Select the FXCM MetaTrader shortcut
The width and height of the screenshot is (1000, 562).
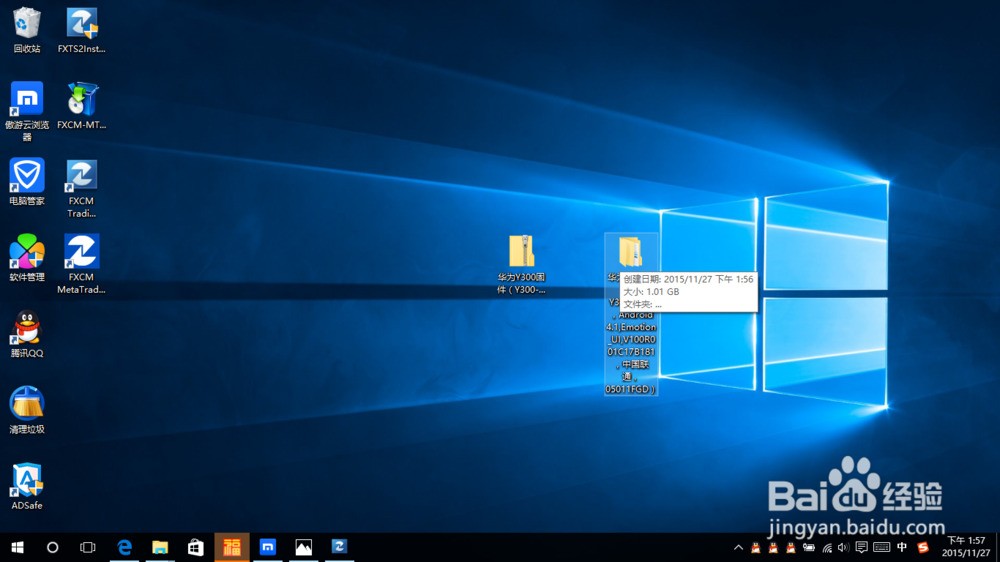tap(82, 264)
